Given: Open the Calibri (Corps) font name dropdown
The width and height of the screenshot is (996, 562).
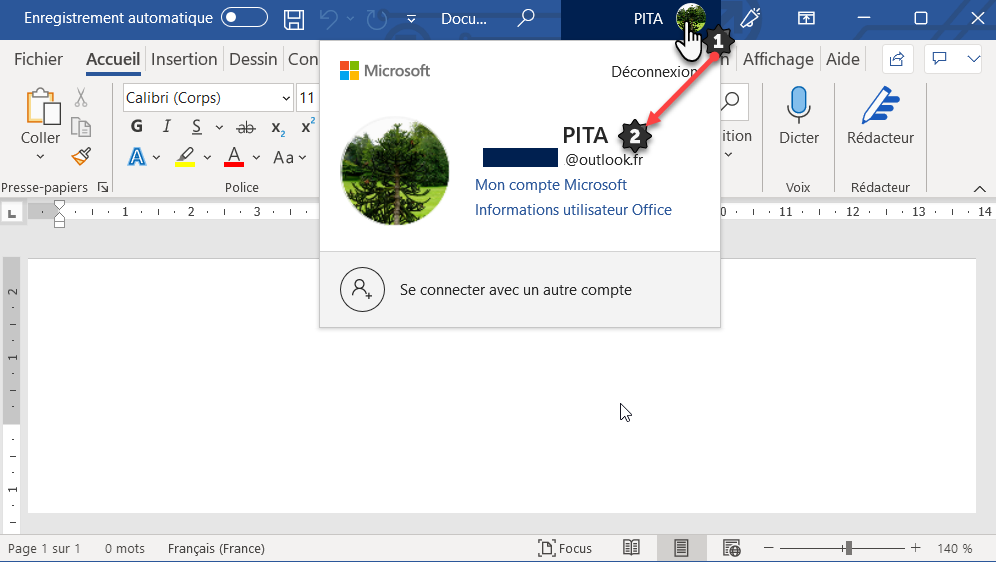Looking at the screenshot, I should (x=286, y=98).
